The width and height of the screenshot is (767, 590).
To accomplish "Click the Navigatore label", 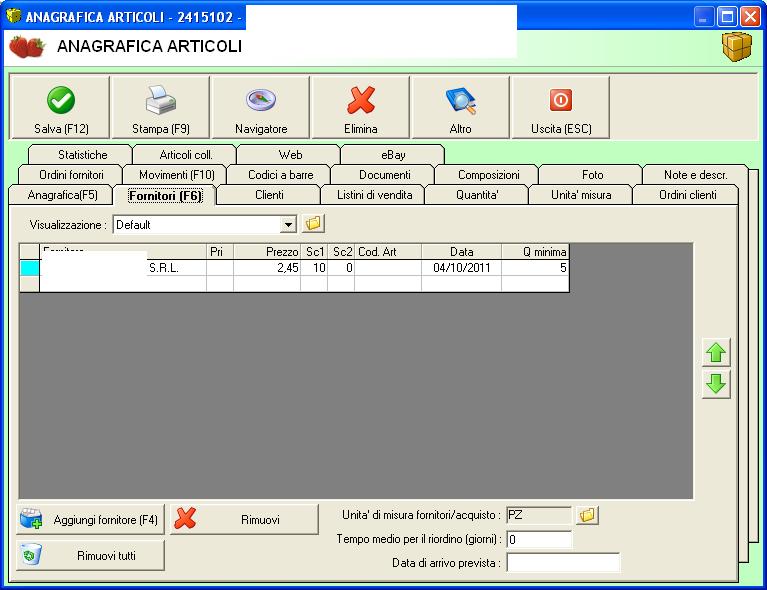I will tap(261, 129).
